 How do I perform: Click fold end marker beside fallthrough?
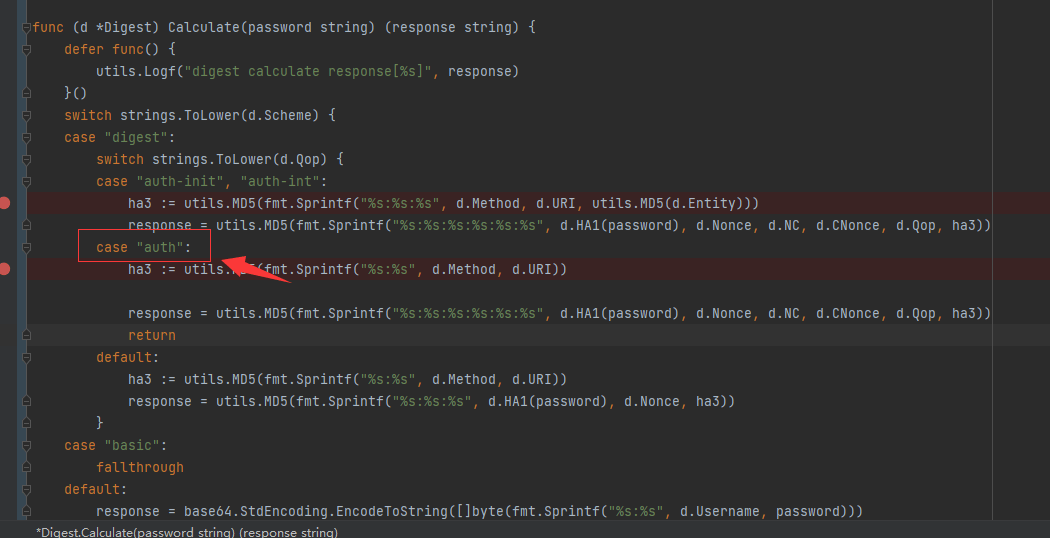[x=26, y=467]
